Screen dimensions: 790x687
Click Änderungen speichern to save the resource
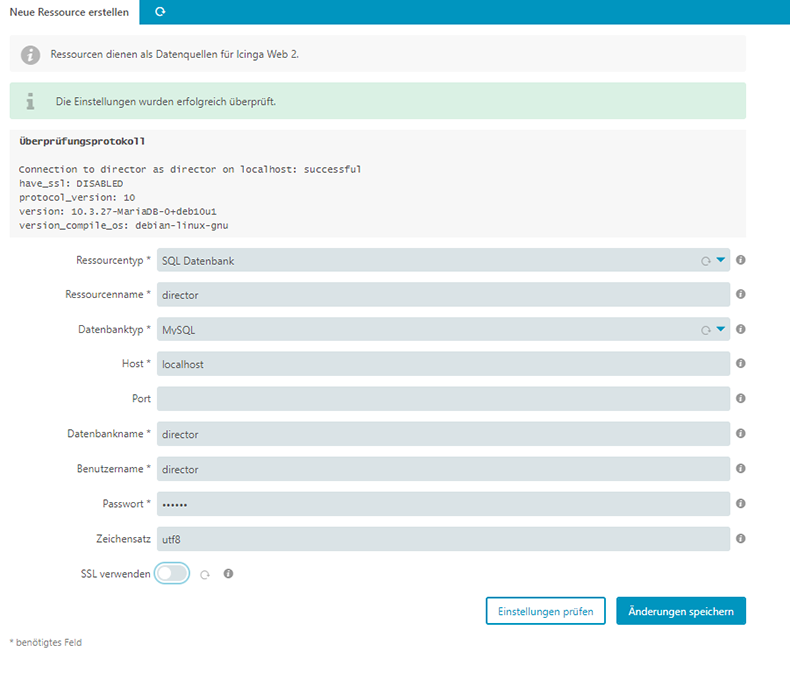click(680, 611)
